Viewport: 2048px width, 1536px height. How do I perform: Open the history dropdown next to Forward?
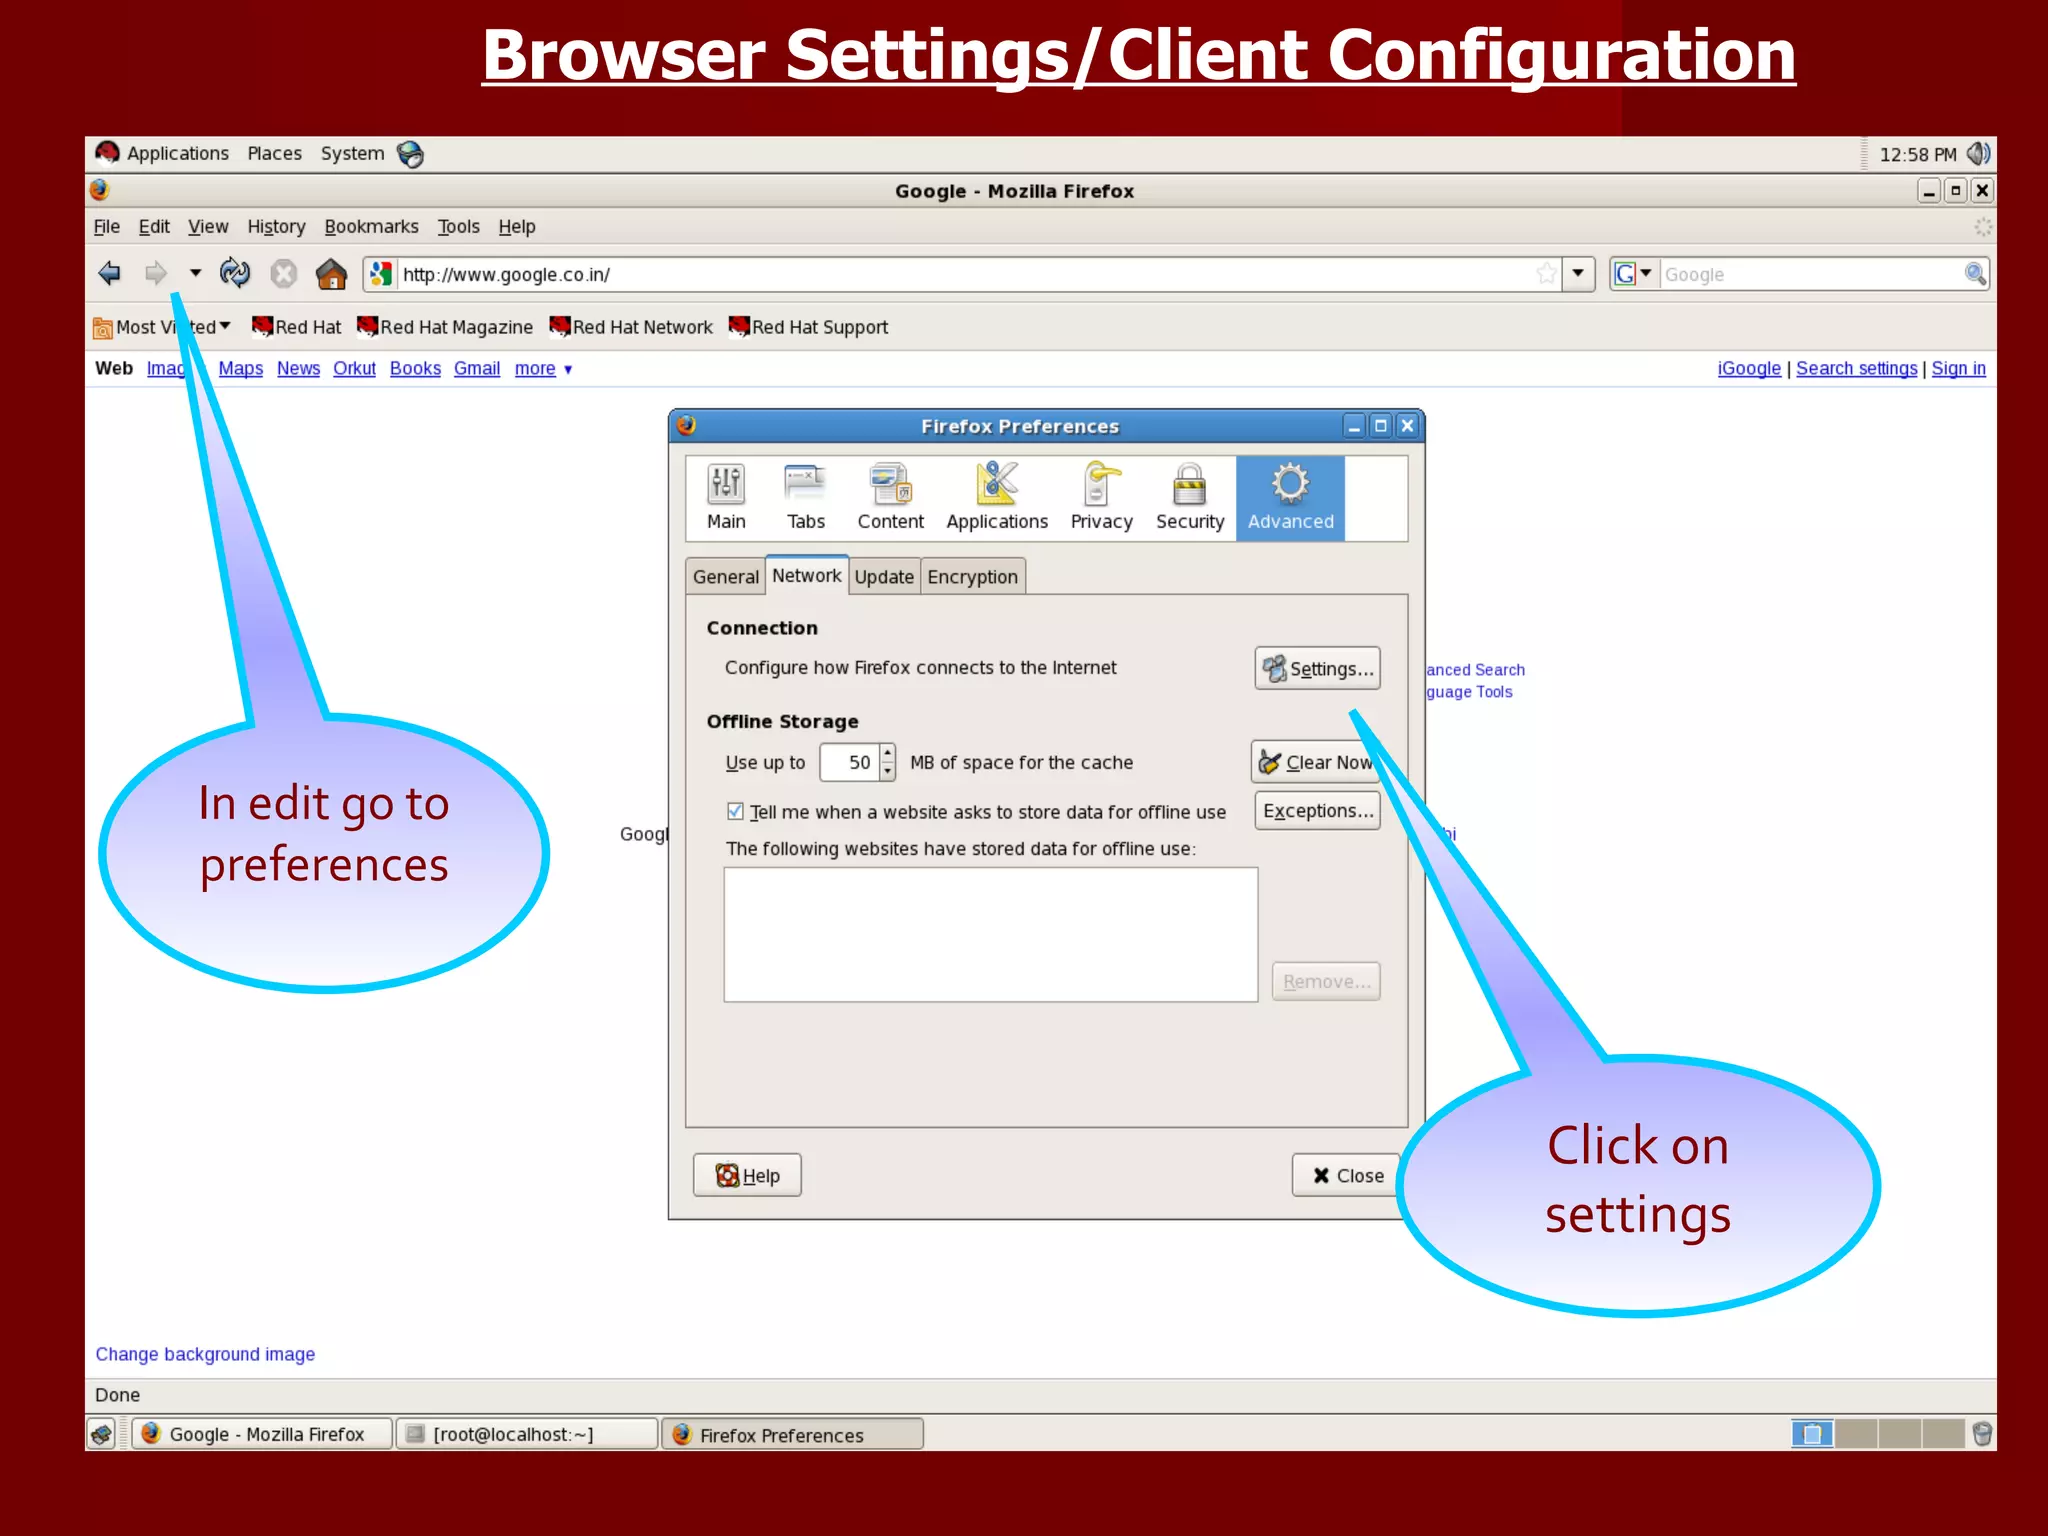click(x=195, y=272)
